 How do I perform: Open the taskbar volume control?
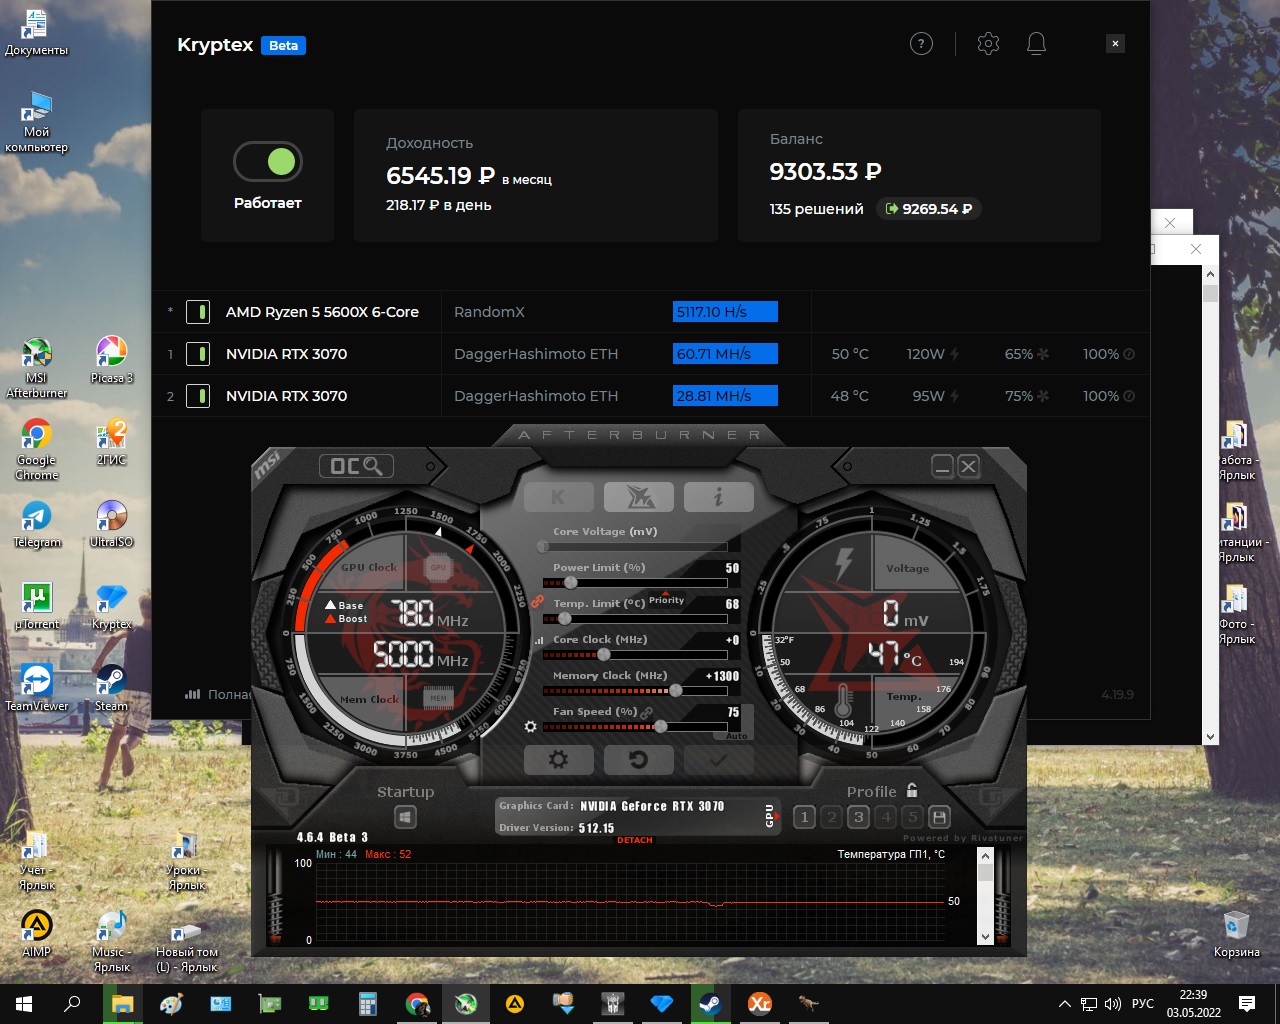coord(1112,1004)
